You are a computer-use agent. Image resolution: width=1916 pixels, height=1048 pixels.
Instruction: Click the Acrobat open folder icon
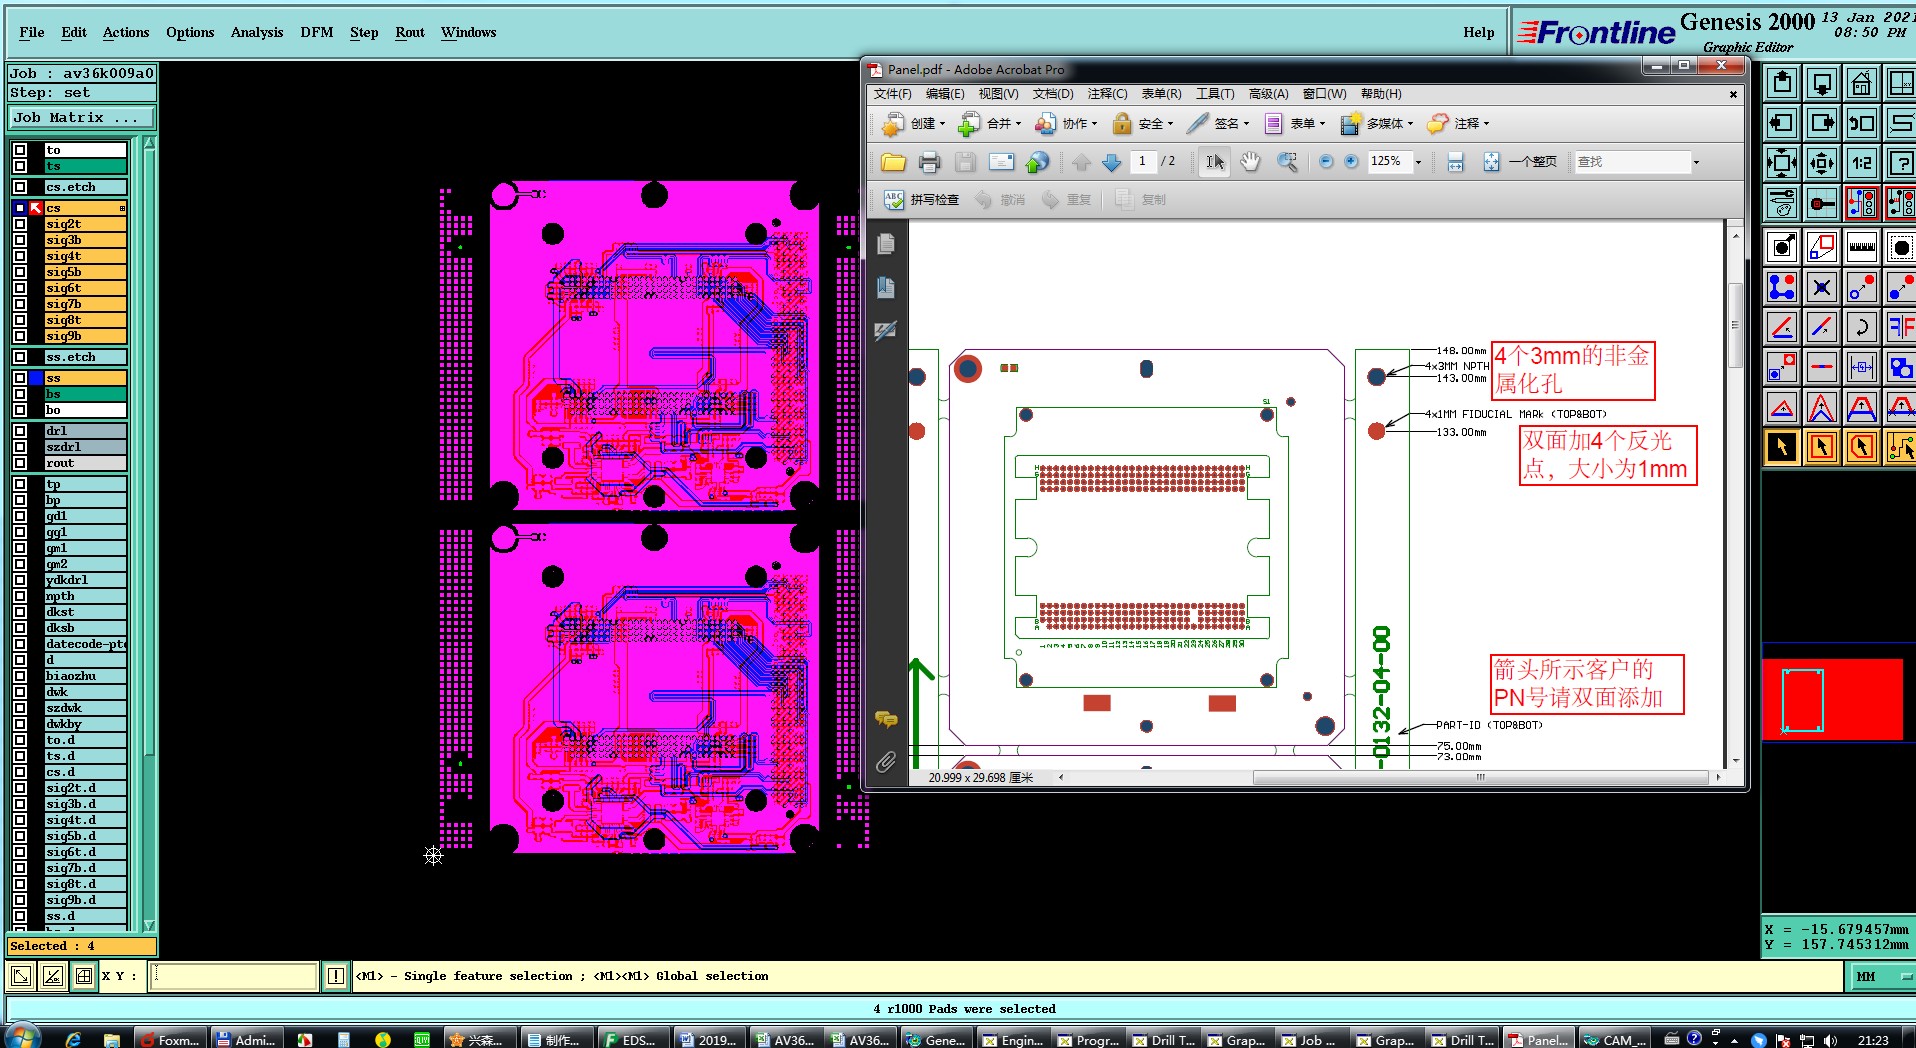[x=893, y=162]
